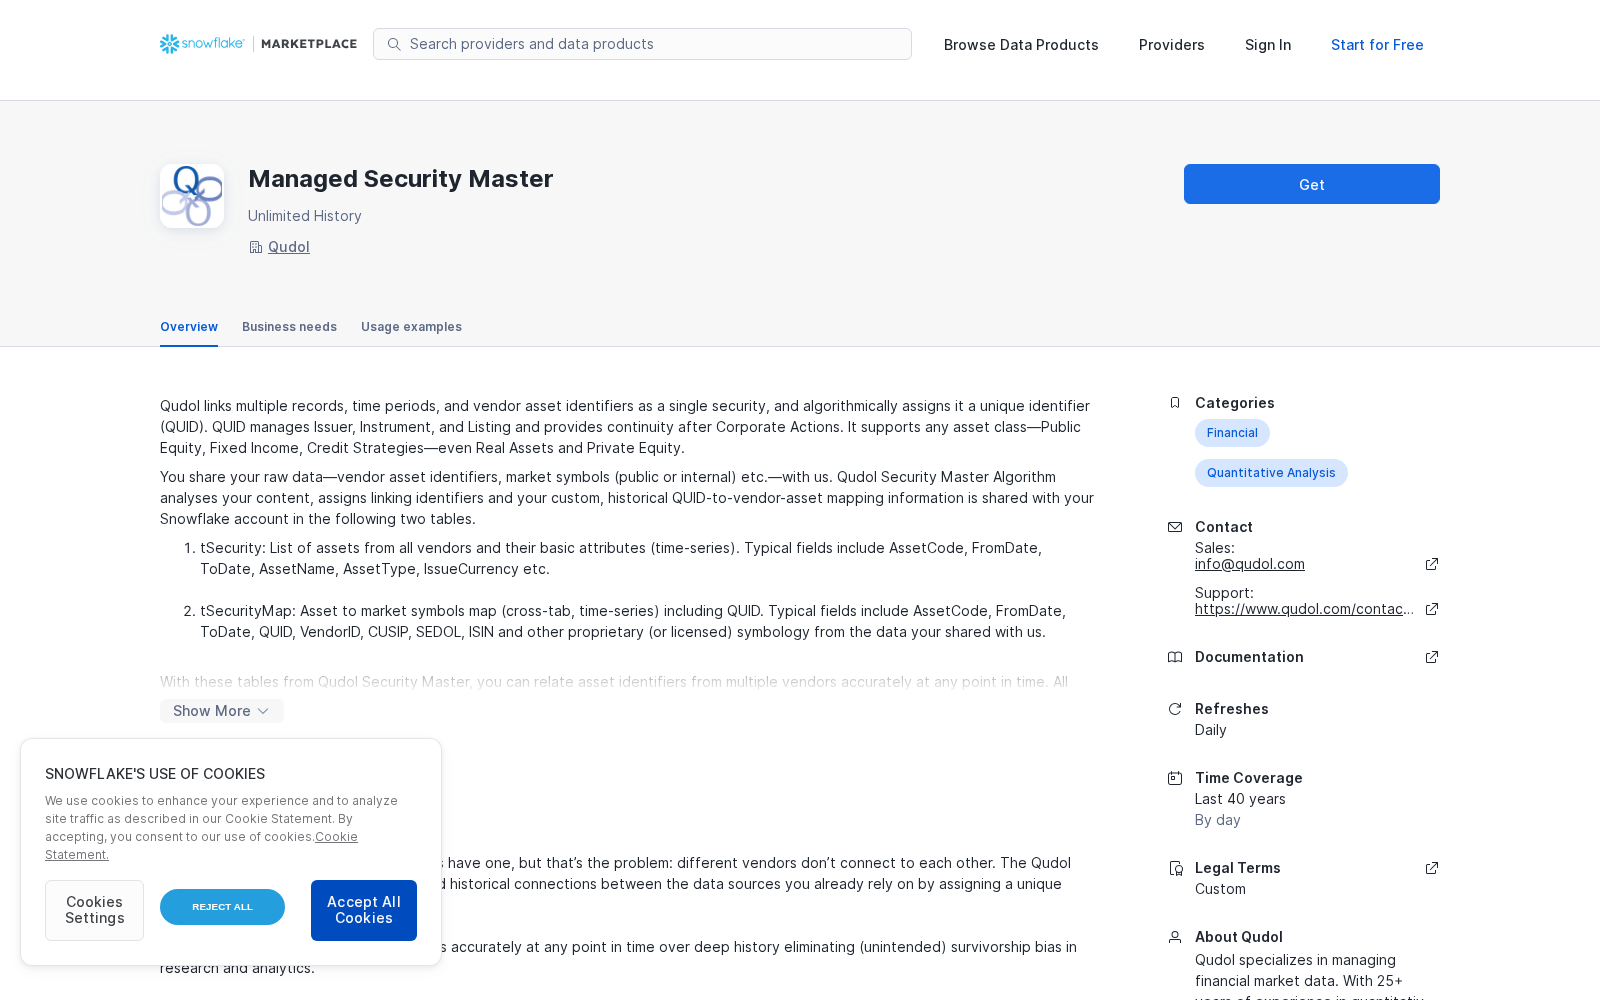Click REJECT ALL cookies button
Image resolution: width=1600 pixels, height=1000 pixels.
(222, 907)
